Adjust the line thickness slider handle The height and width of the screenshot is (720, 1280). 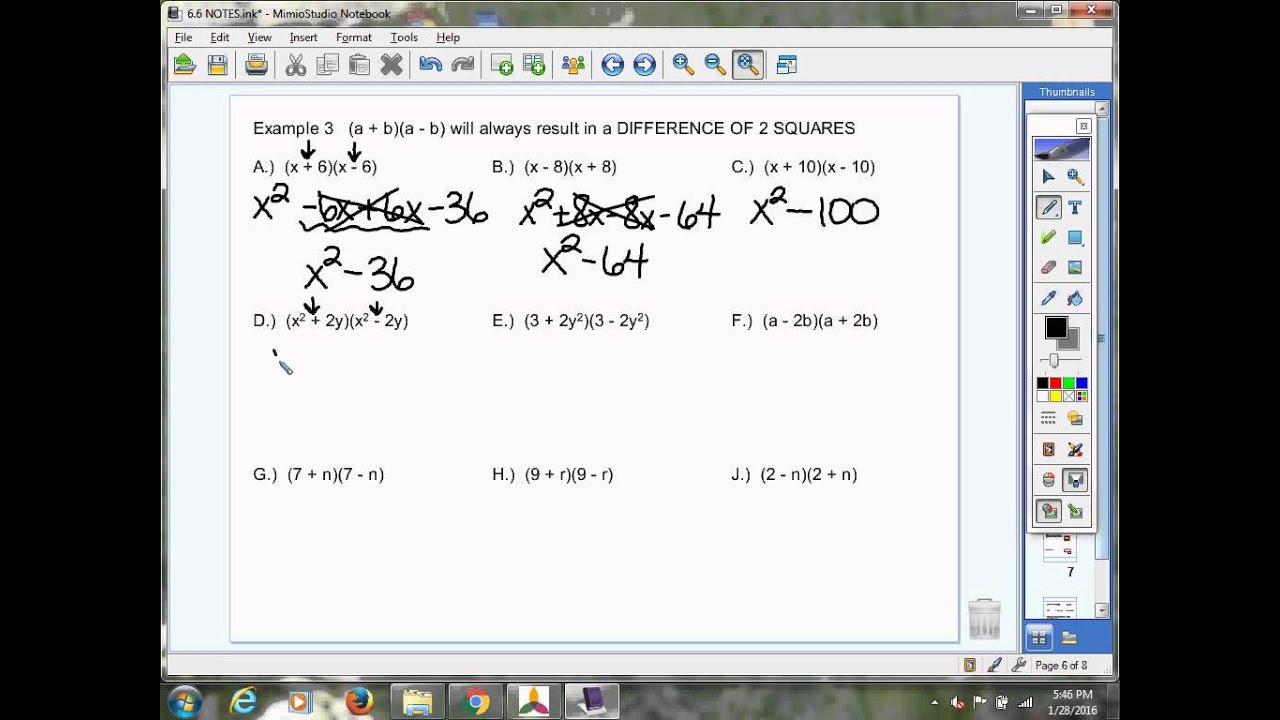point(1053,361)
